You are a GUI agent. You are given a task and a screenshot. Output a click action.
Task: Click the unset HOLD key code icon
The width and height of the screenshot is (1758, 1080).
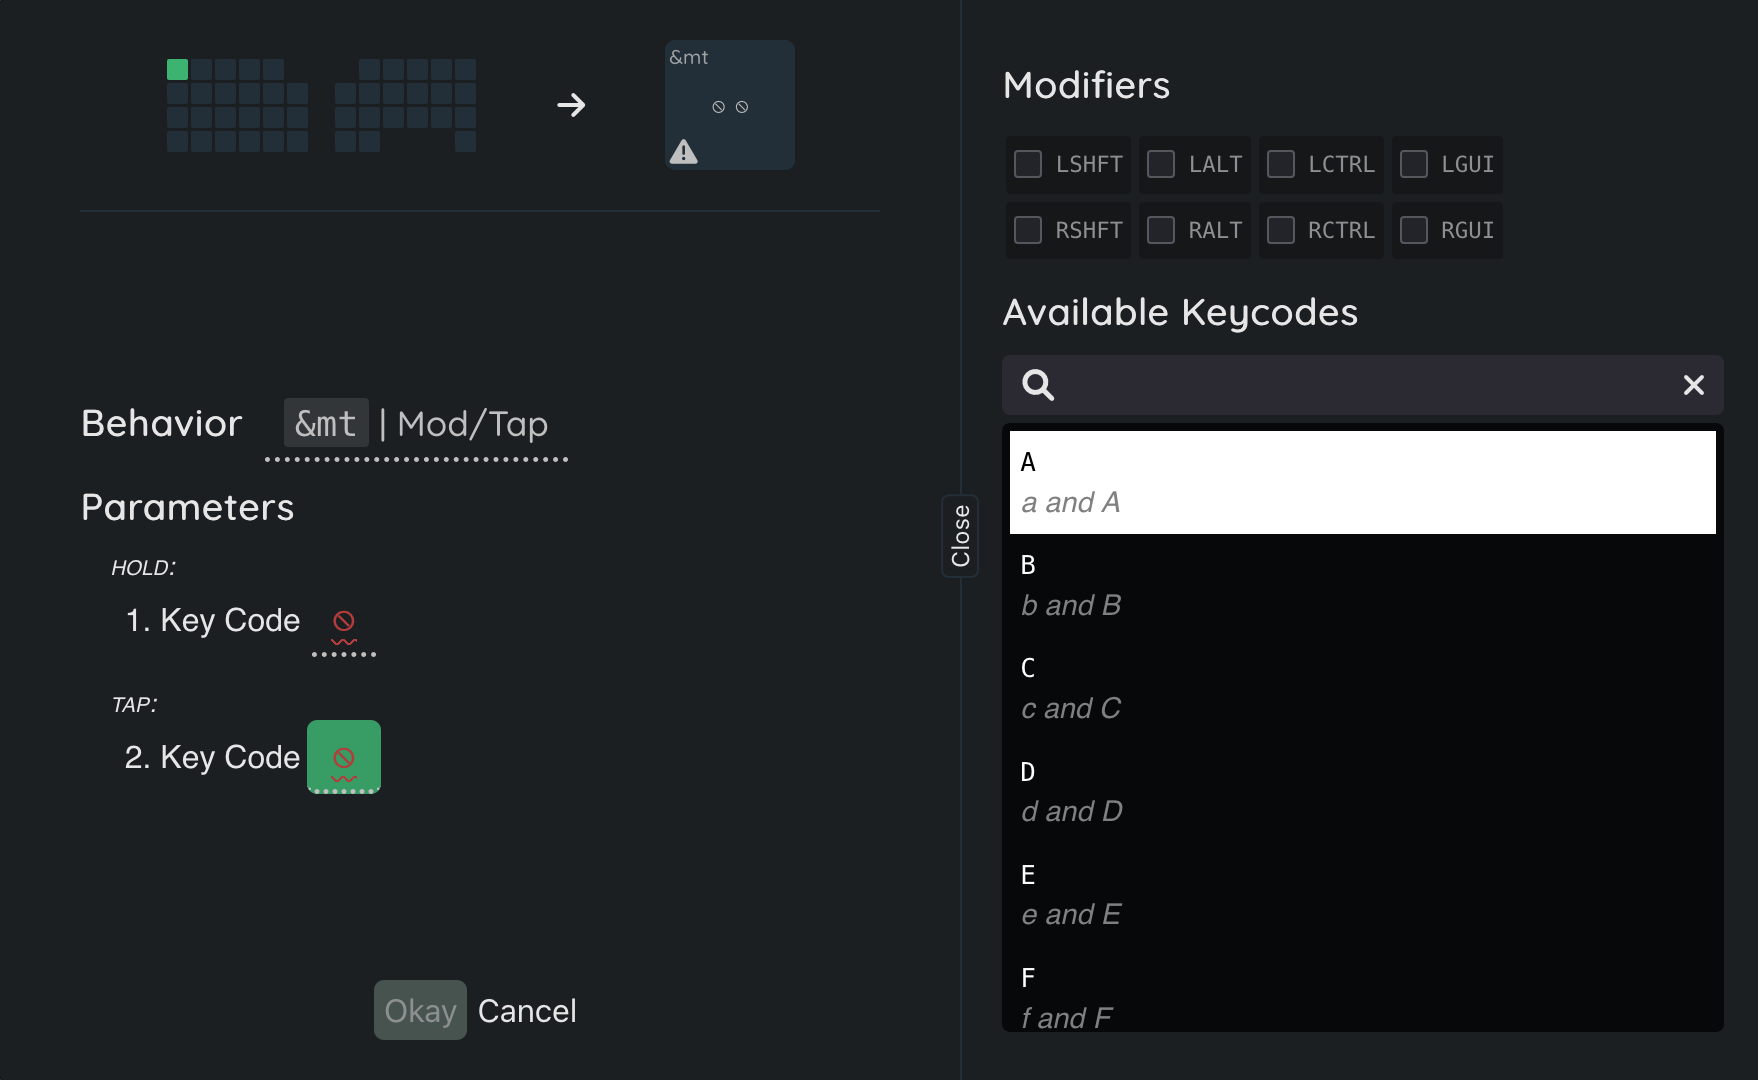click(344, 622)
